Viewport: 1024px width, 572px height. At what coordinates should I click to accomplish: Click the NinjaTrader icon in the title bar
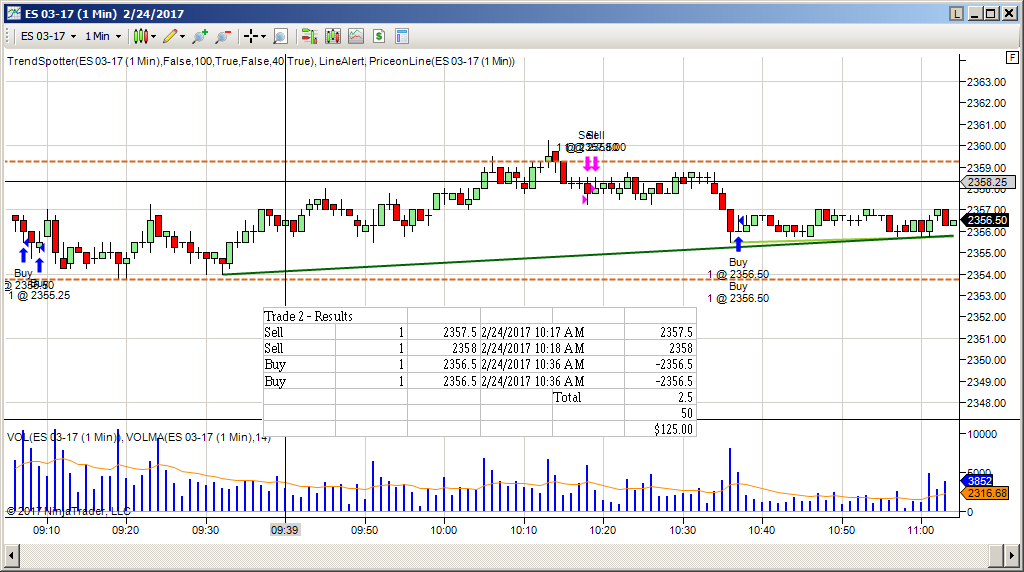click(14, 13)
